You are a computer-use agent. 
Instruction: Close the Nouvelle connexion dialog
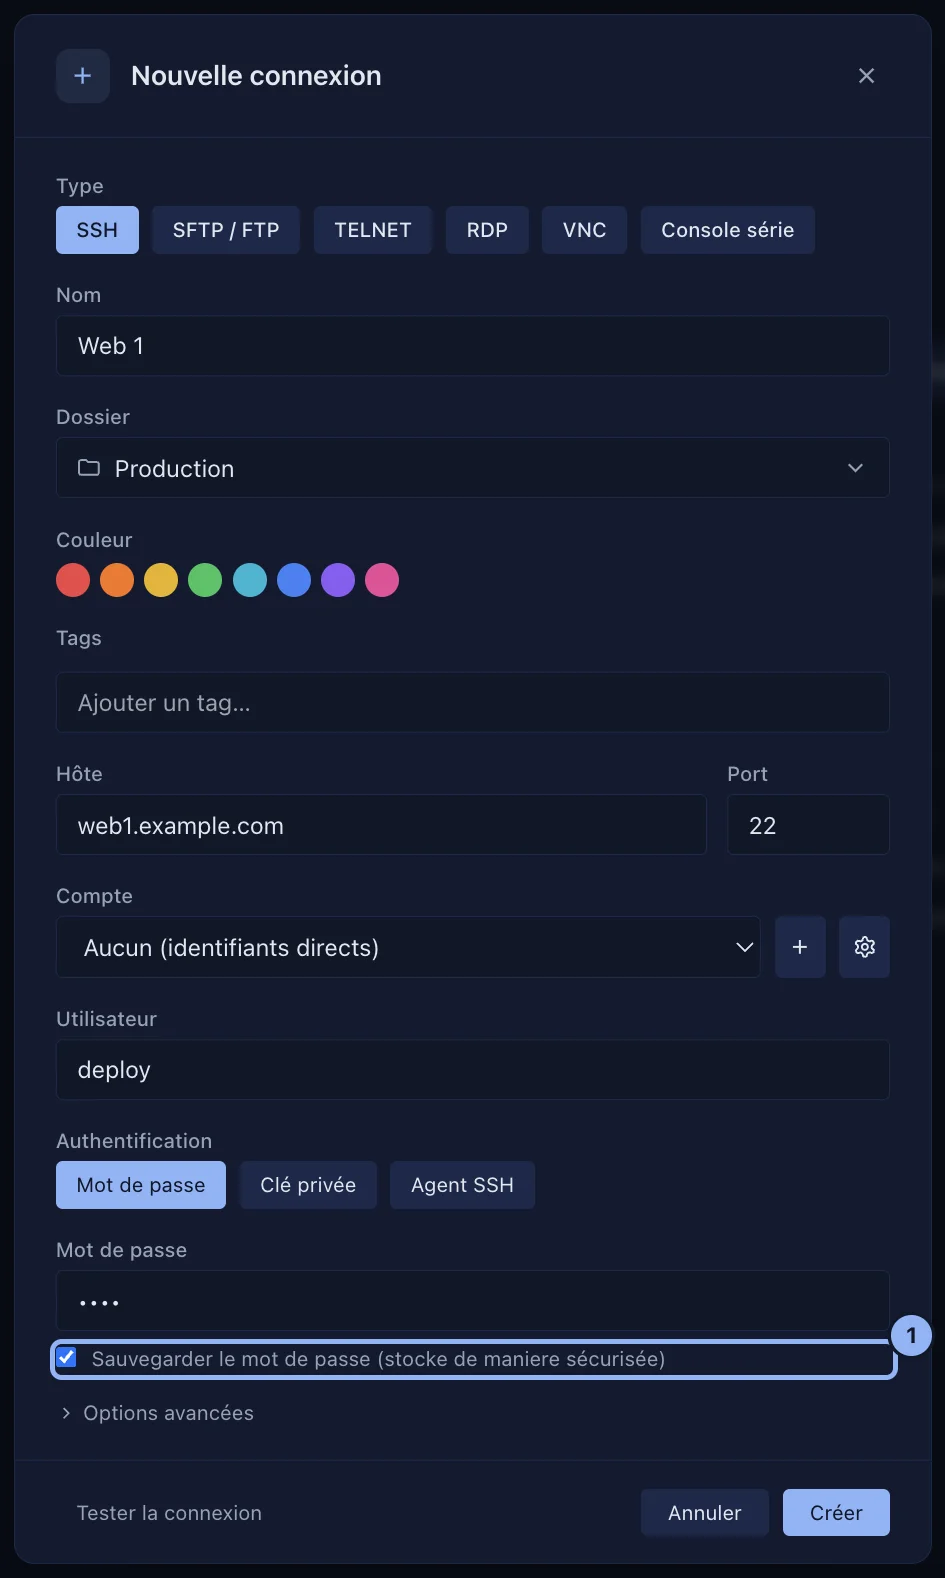tap(866, 76)
